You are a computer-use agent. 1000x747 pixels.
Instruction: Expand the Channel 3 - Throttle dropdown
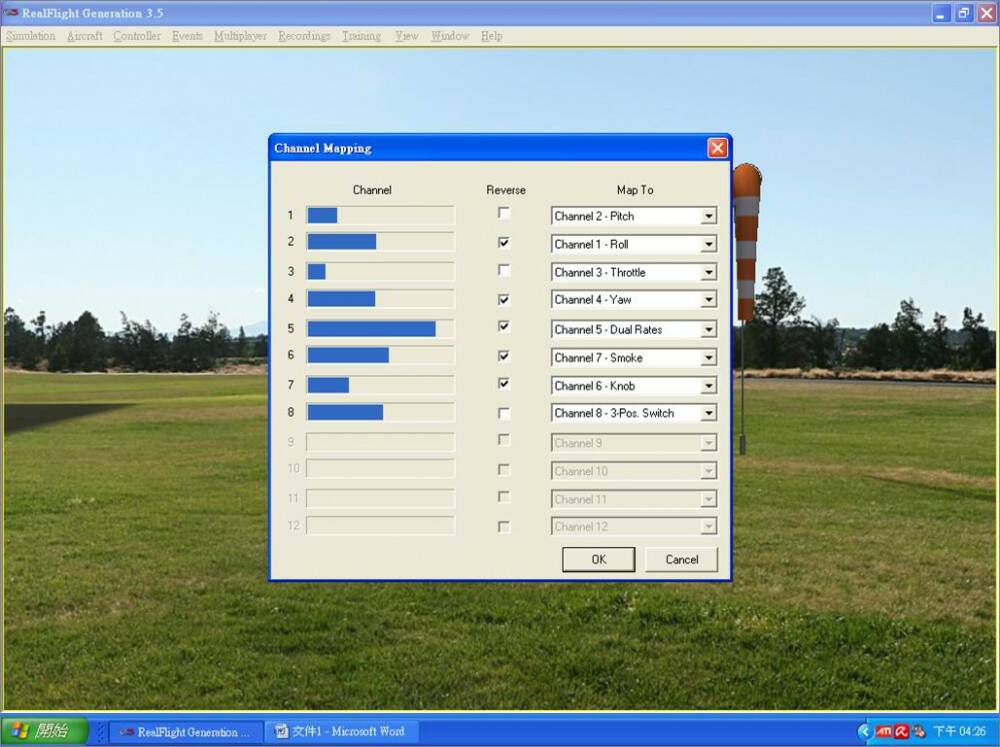708,272
